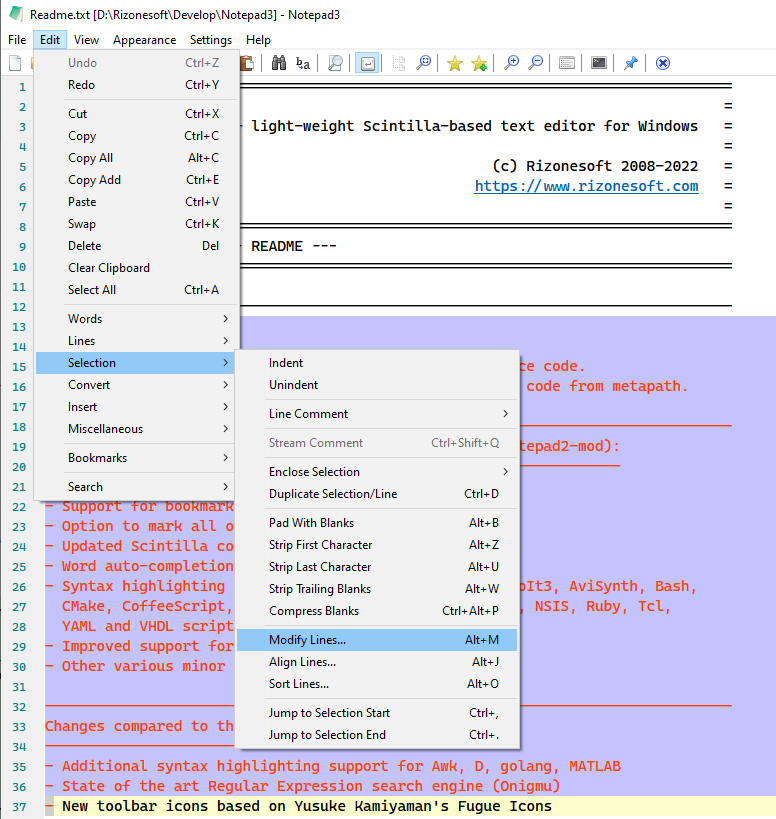Screen dimensions: 776x819
Task: Expand the Convert submenu
Action: pyautogui.click(x=137, y=384)
